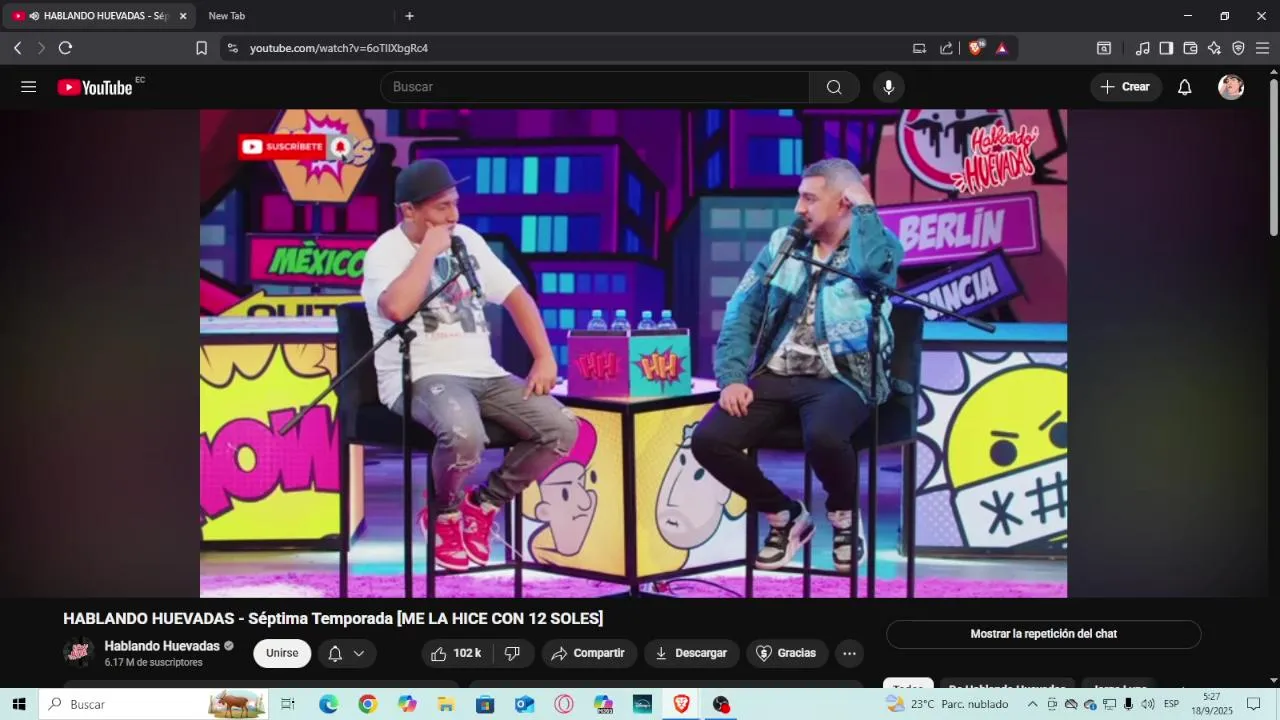Viewport: 1280px width, 720px height.
Task: Open Brave Wallet icon
Action: click(x=1190, y=48)
